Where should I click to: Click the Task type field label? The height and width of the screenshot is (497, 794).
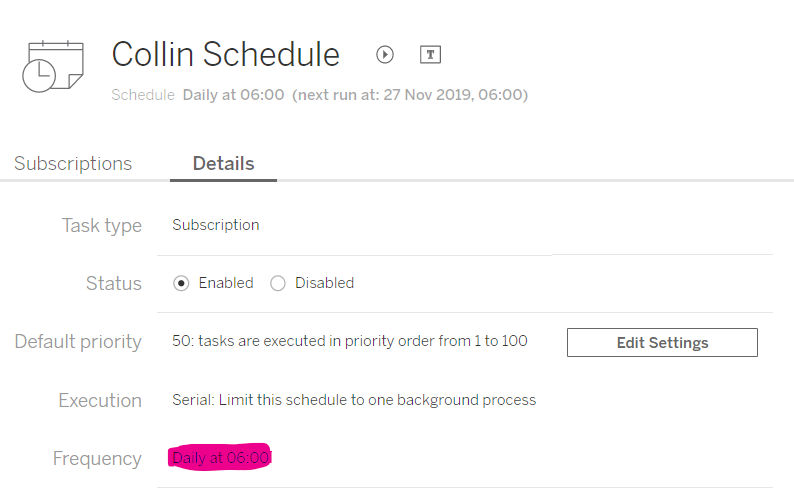coord(101,225)
